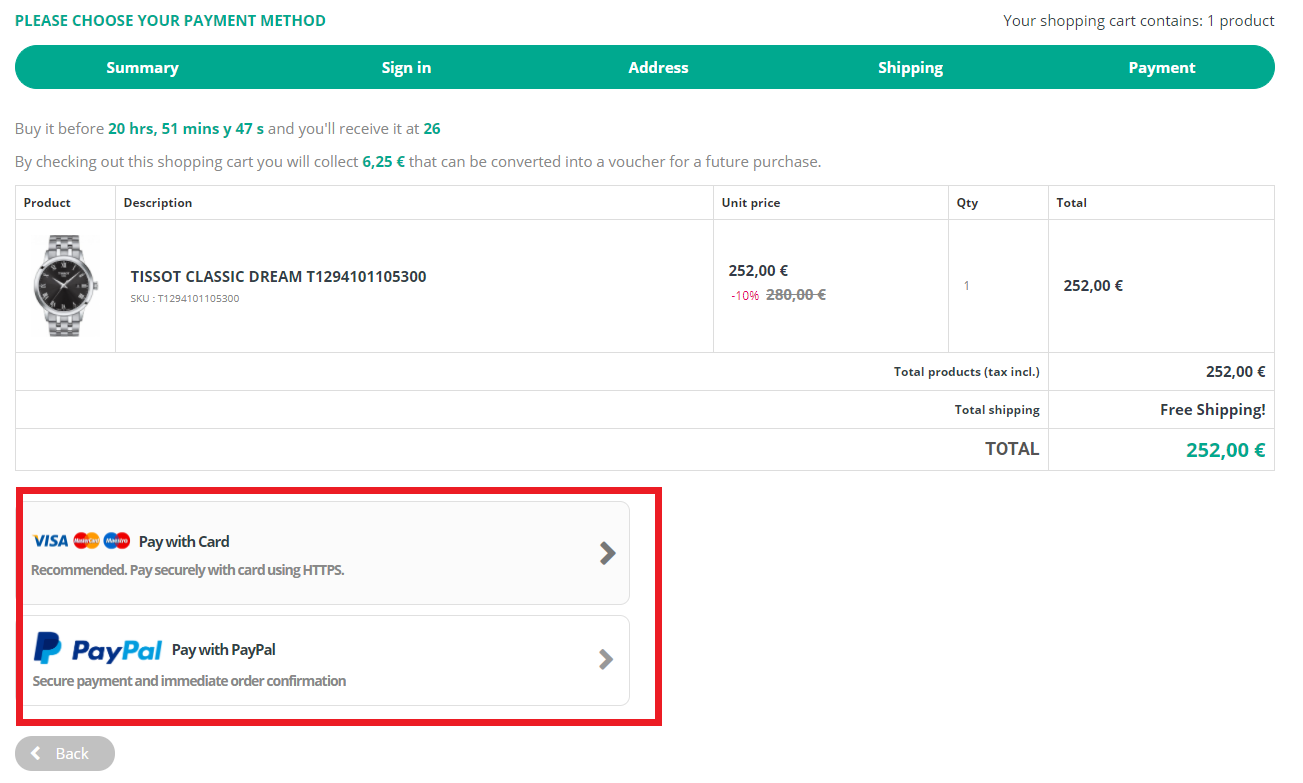Click the PayPal logo
The image size is (1303, 783).
[98, 649]
